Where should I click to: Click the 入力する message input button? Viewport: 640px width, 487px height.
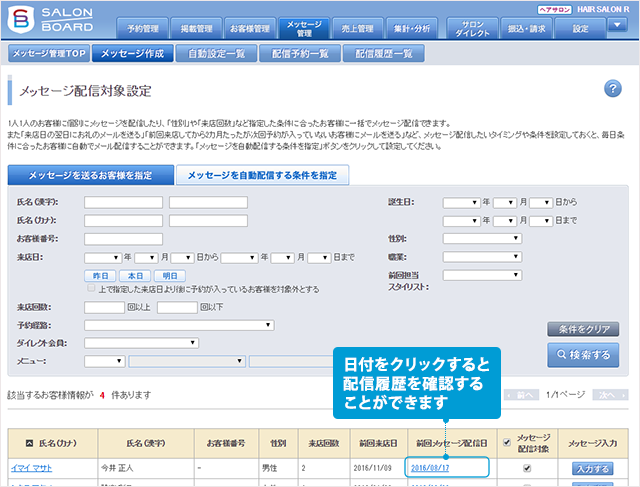click(x=591, y=467)
